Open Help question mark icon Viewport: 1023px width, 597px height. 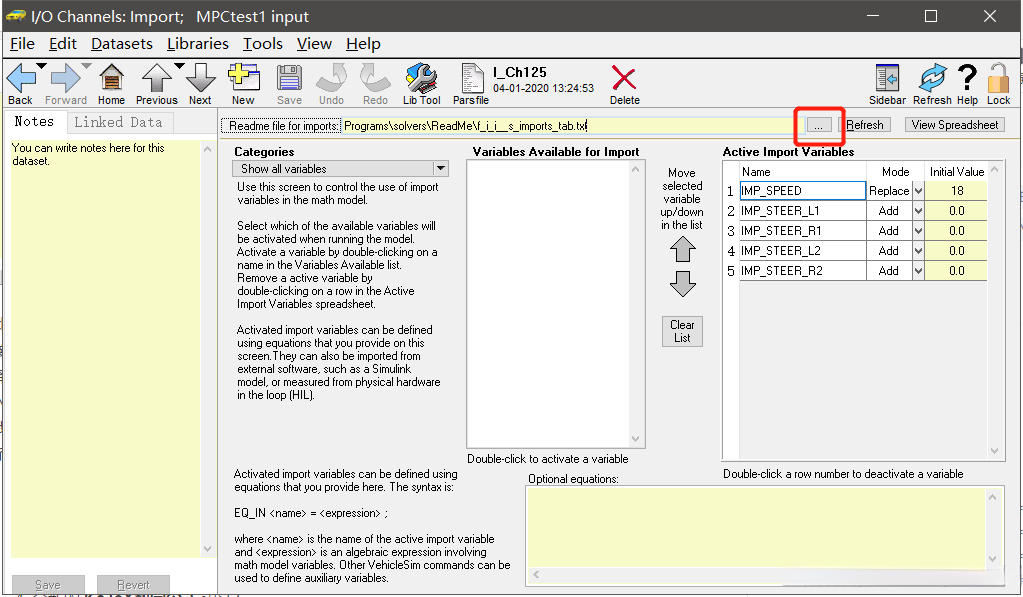(x=967, y=78)
